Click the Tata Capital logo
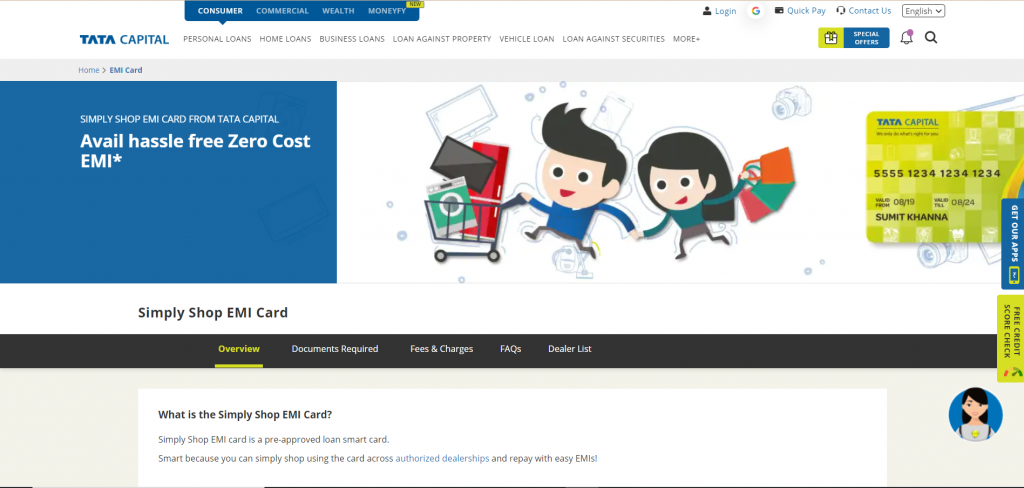This screenshot has height=488, width=1024. click(x=124, y=39)
